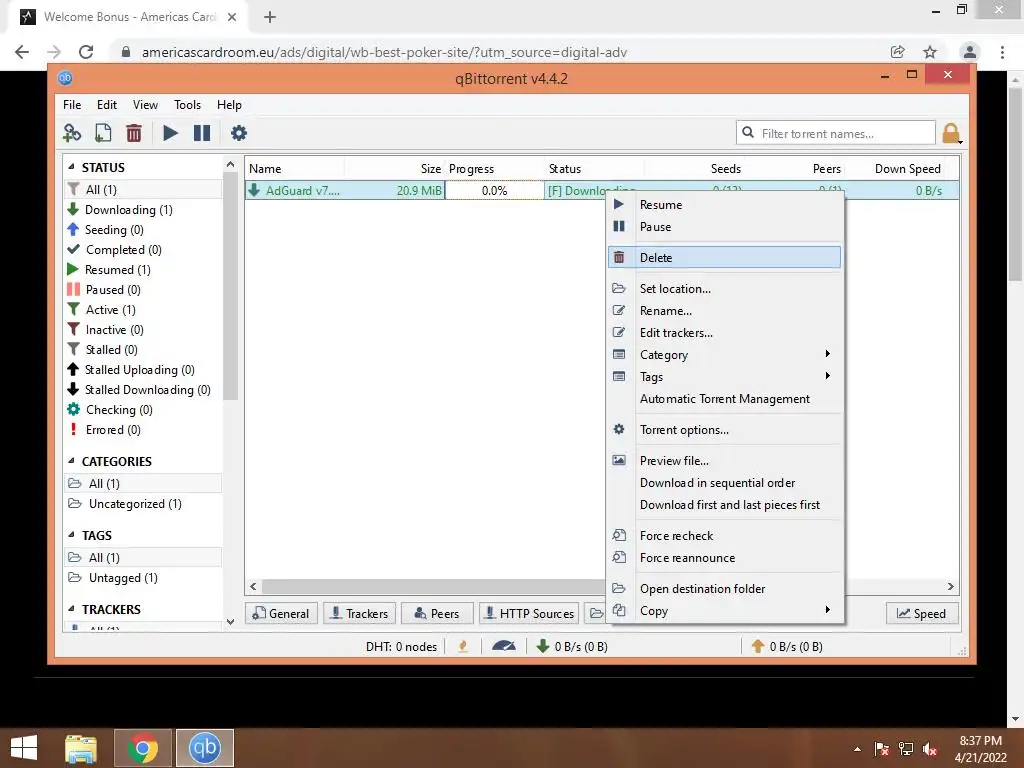The image size is (1024, 768).
Task: Click the connection status icon in status bar
Action: tap(463, 646)
